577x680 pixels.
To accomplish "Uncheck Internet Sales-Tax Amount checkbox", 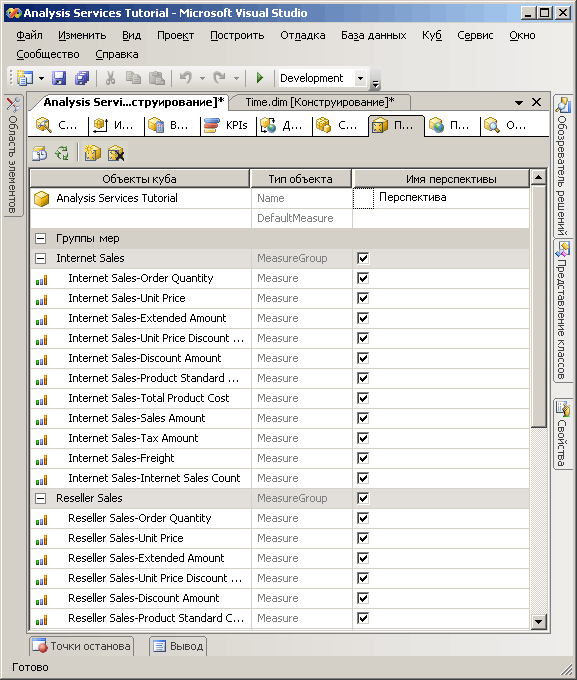I will tap(363, 438).
